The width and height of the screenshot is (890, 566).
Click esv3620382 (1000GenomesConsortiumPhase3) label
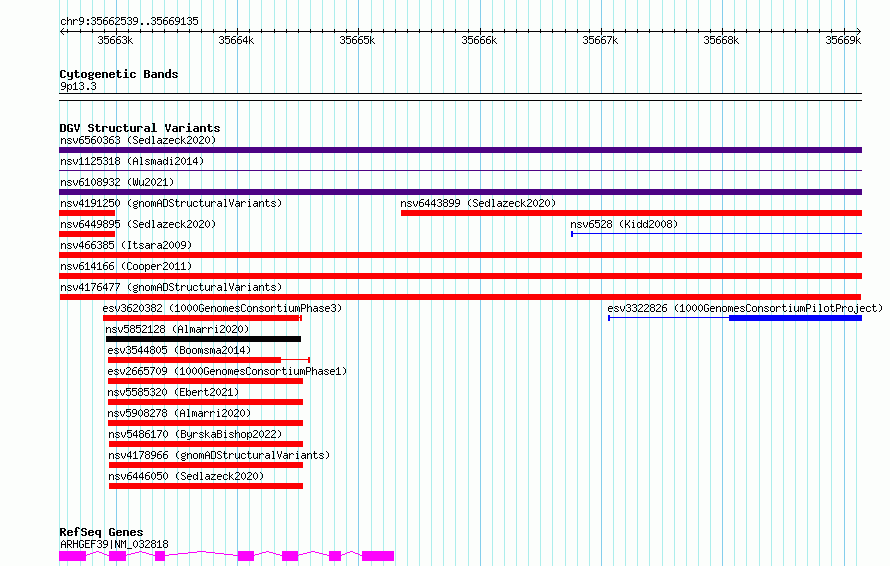pos(222,308)
